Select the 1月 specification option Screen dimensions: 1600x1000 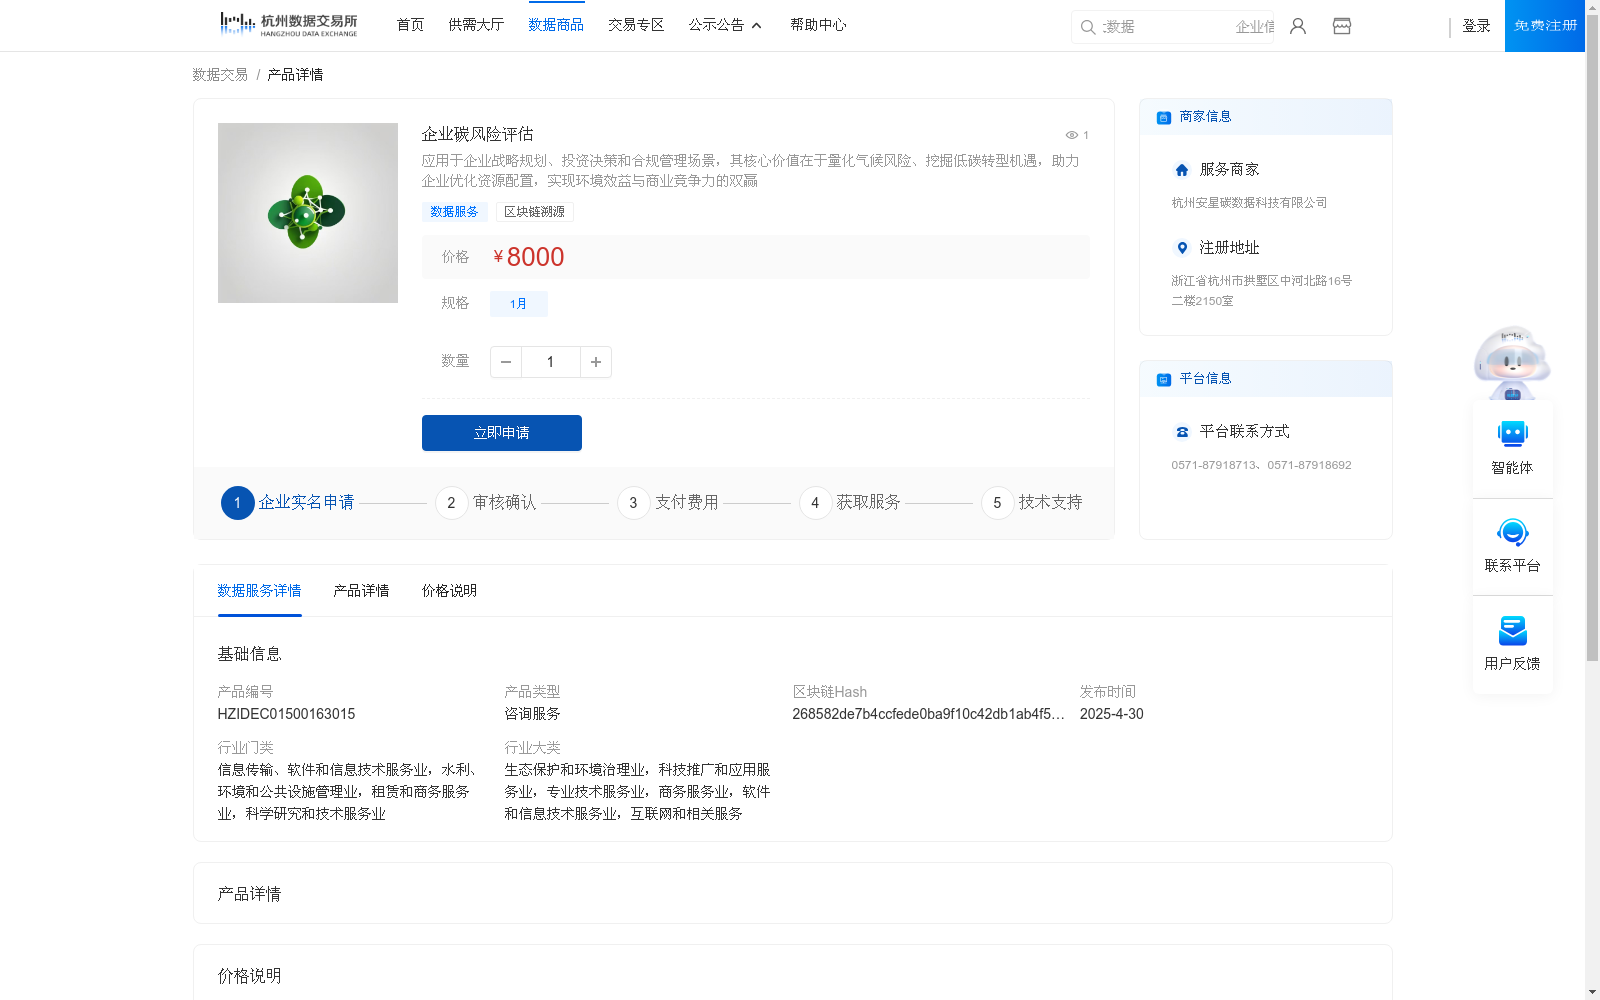coord(518,304)
